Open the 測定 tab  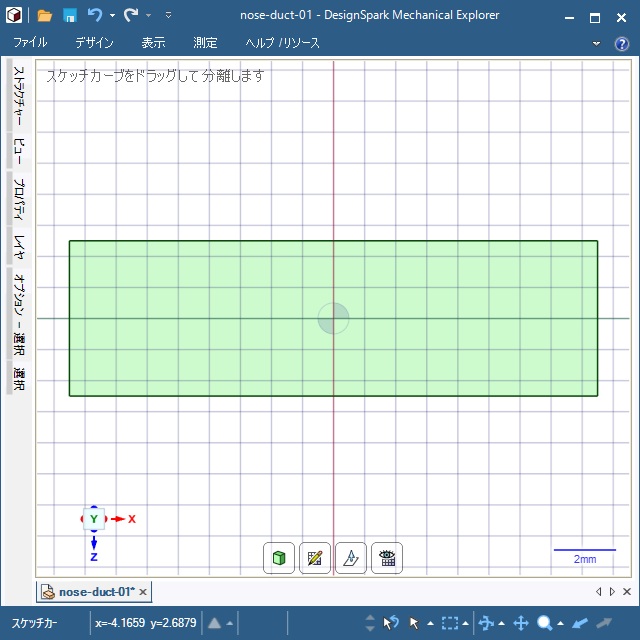205,43
